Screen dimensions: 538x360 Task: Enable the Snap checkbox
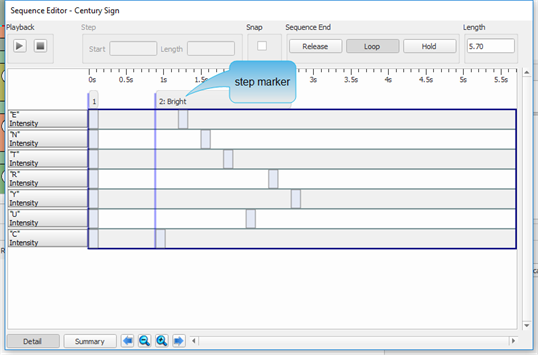click(x=262, y=46)
